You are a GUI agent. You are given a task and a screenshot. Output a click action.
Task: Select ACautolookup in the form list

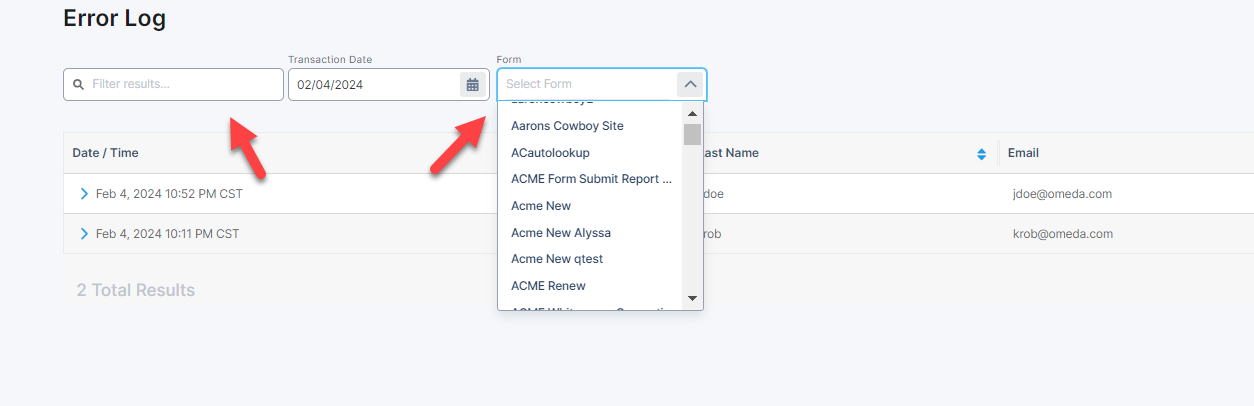pos(550,153)
